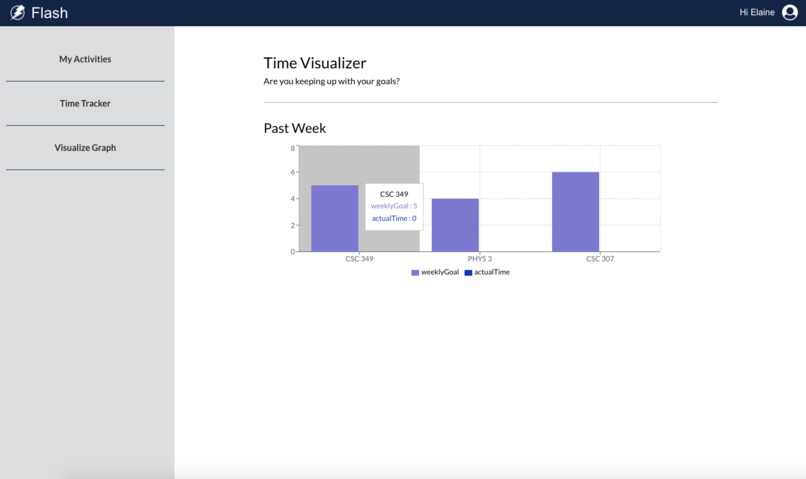
Task: Toggle the weeklyGoal legend label
Action: point(440,272)
